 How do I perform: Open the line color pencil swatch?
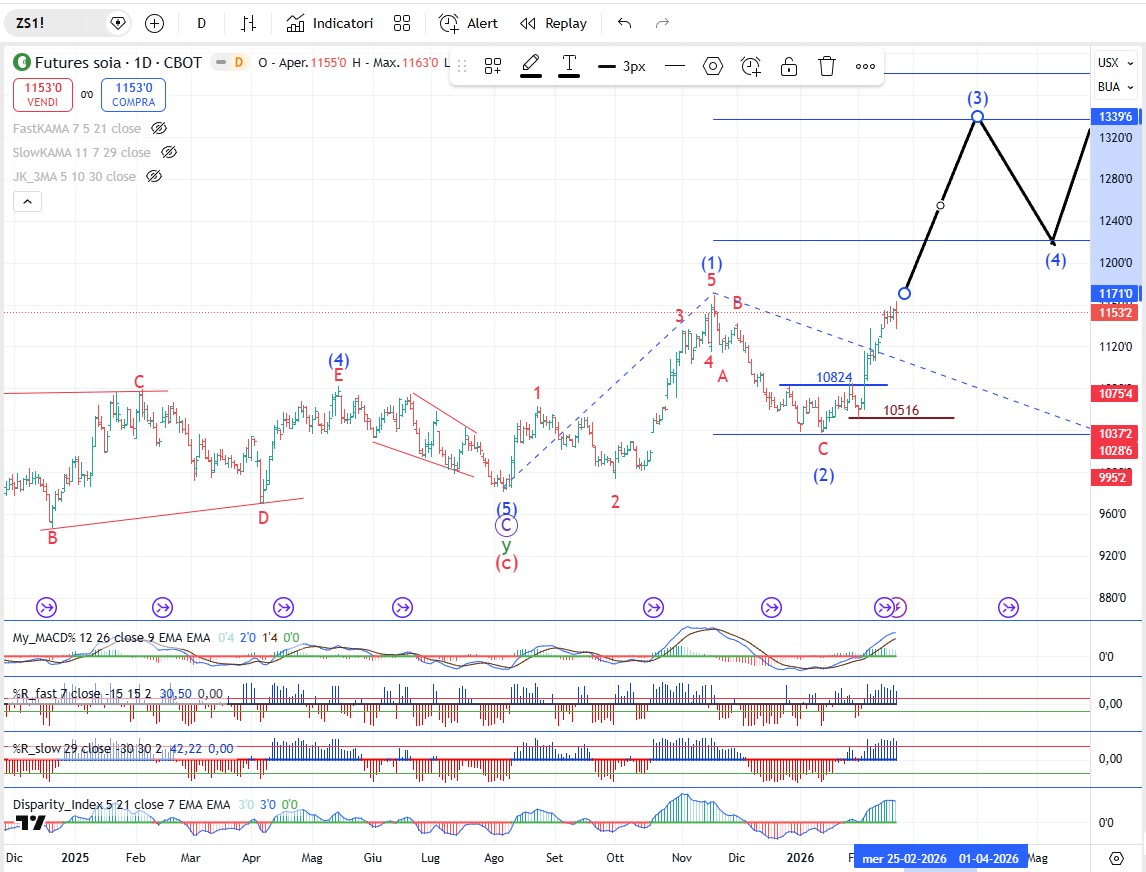(531, 66)
